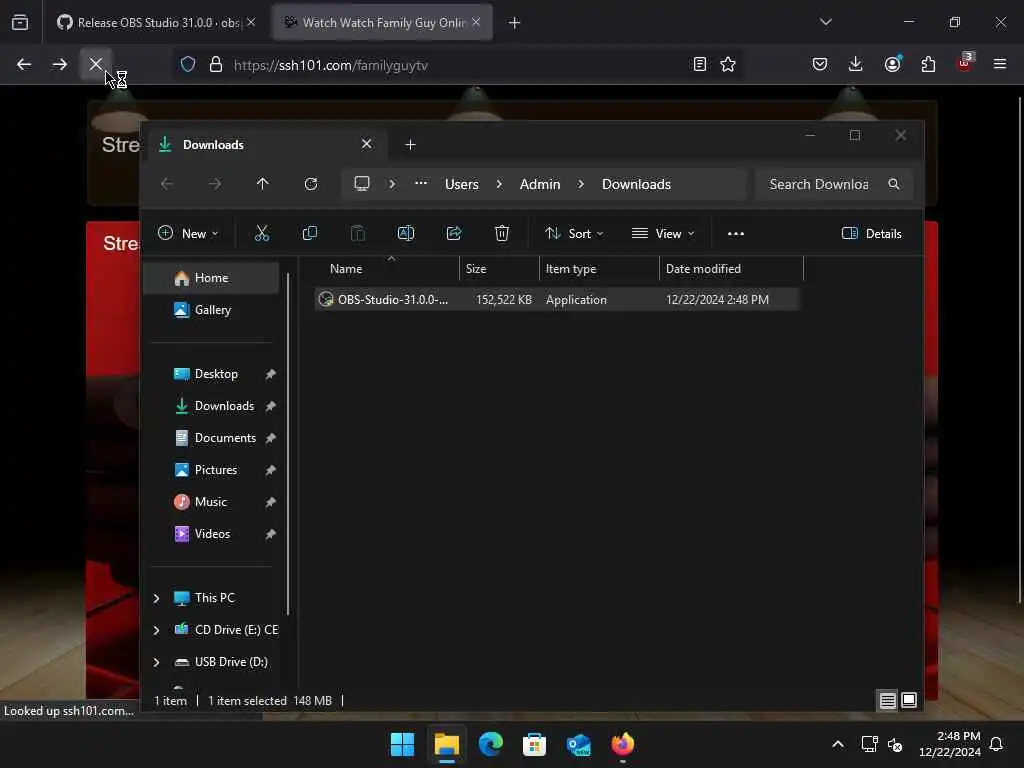The image size is (1024, 768).
Task: Go forward in Firefox browser
Action: 59,64
